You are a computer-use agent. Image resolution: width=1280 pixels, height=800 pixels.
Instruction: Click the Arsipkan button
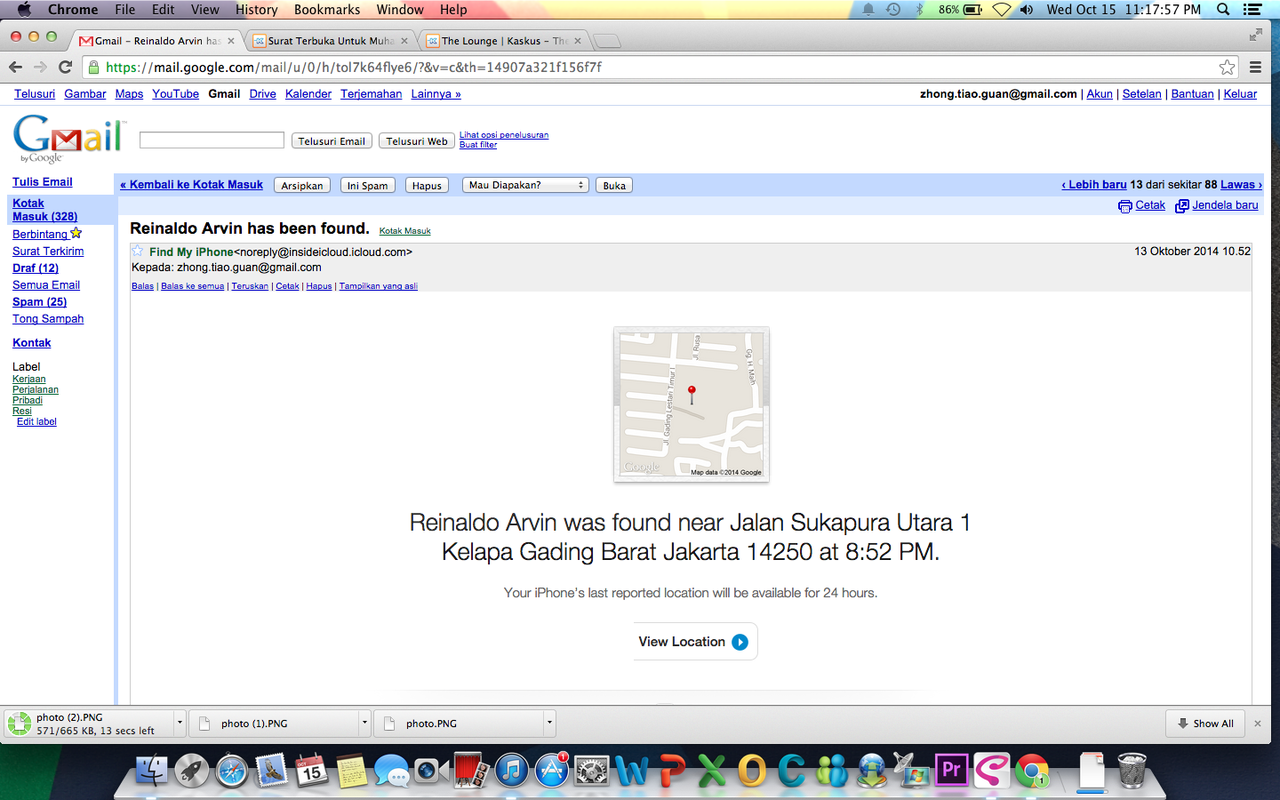click(302, 185)
